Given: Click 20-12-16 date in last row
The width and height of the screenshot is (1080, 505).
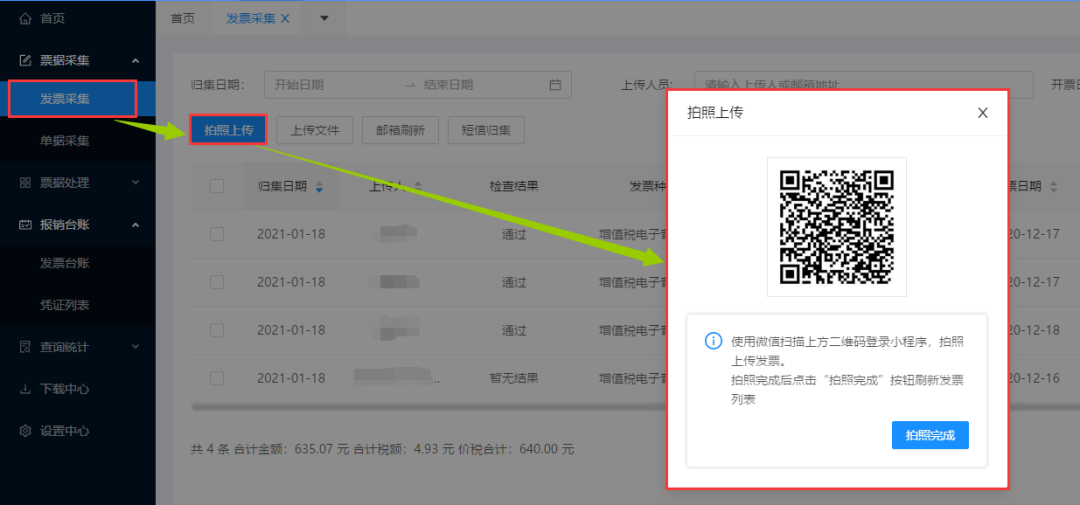Looking at the screenshot, I should [1035, 378].
